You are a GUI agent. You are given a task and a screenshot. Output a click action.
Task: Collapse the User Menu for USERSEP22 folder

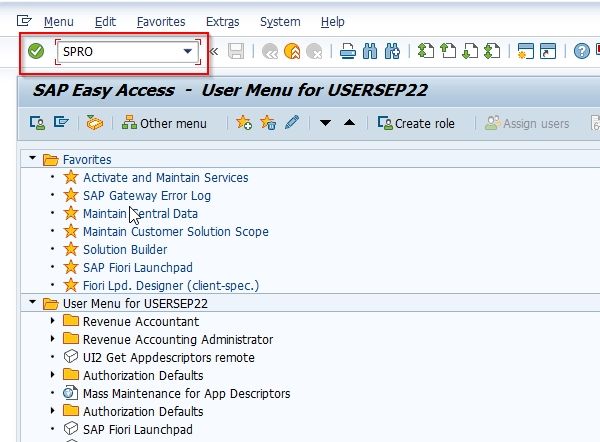coord(33,302)
